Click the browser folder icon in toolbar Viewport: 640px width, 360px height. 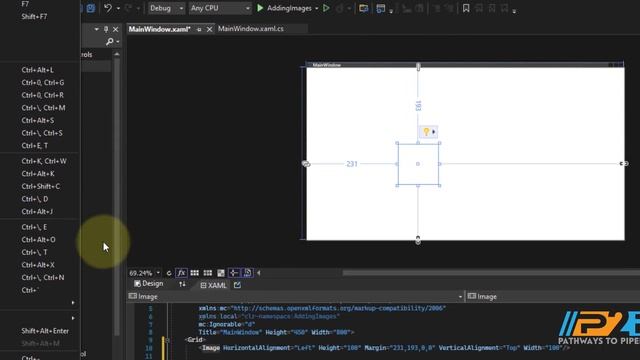pos(363,8)
